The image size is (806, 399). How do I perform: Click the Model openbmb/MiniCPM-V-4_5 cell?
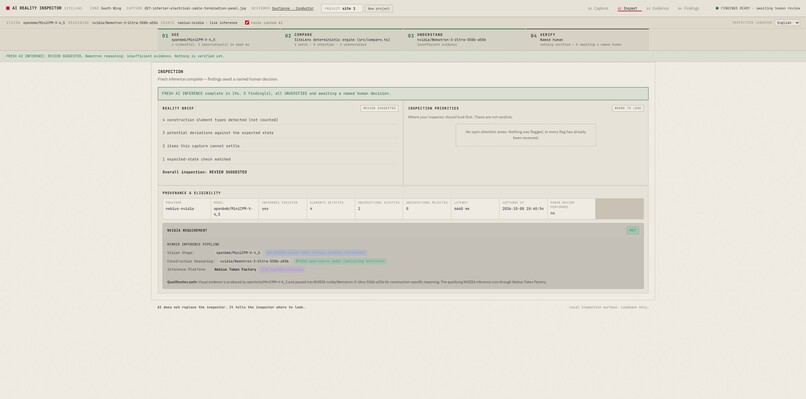click(x=234, y=209)
